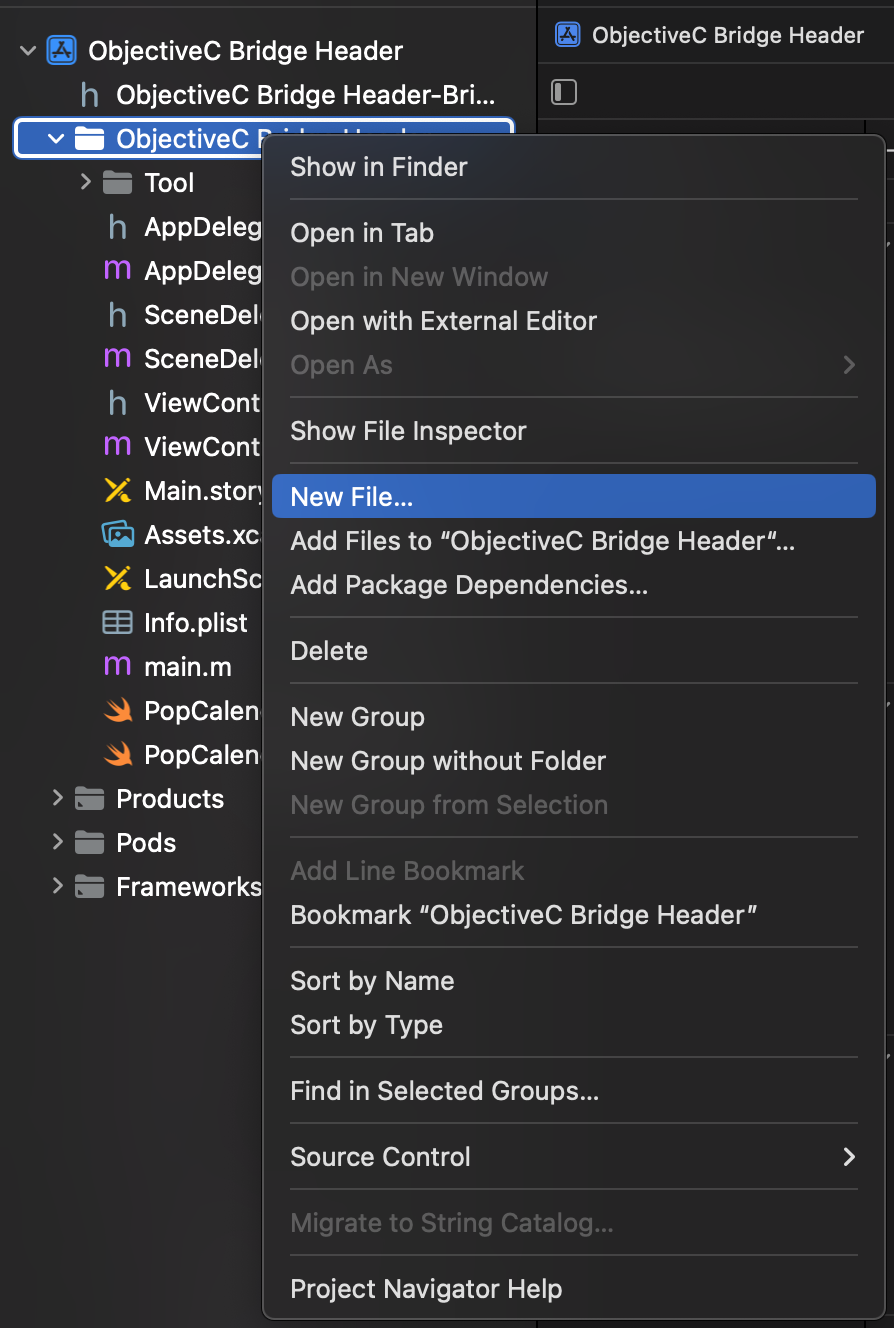Choose Add Package Dependencies...
894x1328 pixels.
click(573, 585)
